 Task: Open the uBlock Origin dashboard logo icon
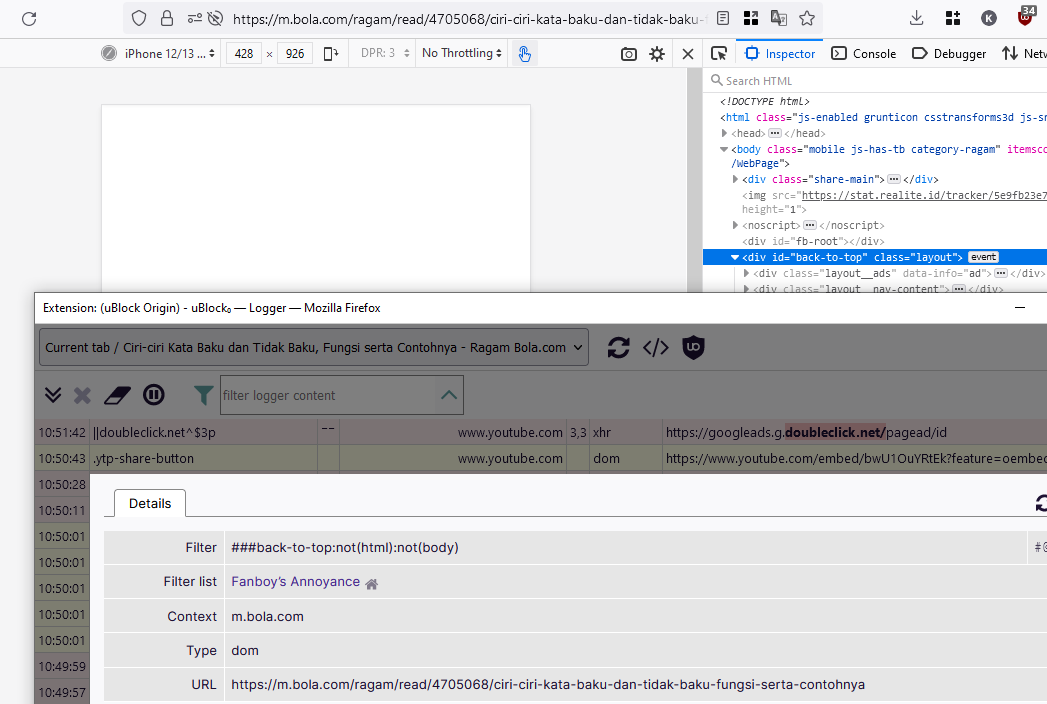693,347
